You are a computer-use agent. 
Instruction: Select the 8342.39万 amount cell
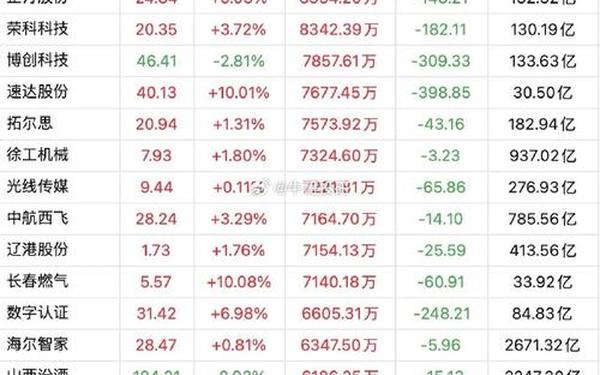coord(339,30)
